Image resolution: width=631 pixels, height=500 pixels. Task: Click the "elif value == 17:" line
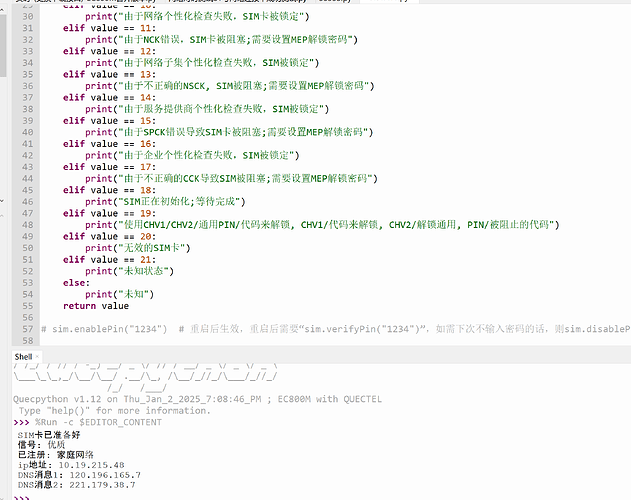[109, 167]
